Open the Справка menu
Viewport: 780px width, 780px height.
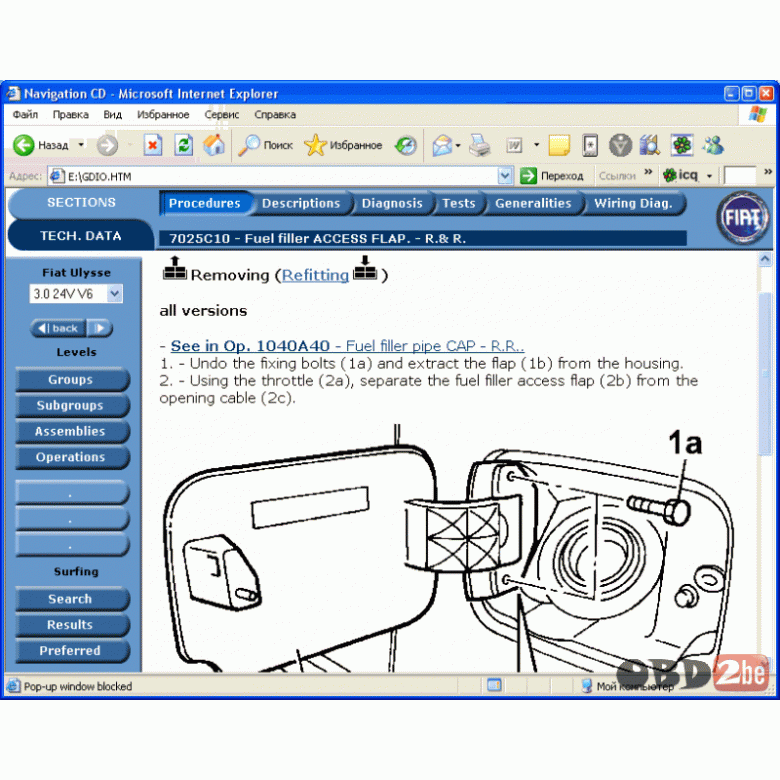pyautogui.click(x=275, y=115)
